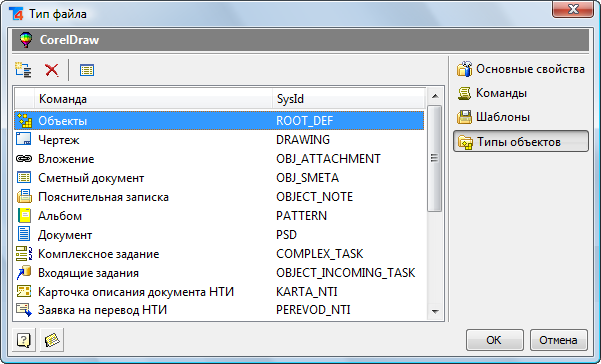Open the Основные свойства tab
The height and width of the screenshot is (364, 601).
(521, 69)
